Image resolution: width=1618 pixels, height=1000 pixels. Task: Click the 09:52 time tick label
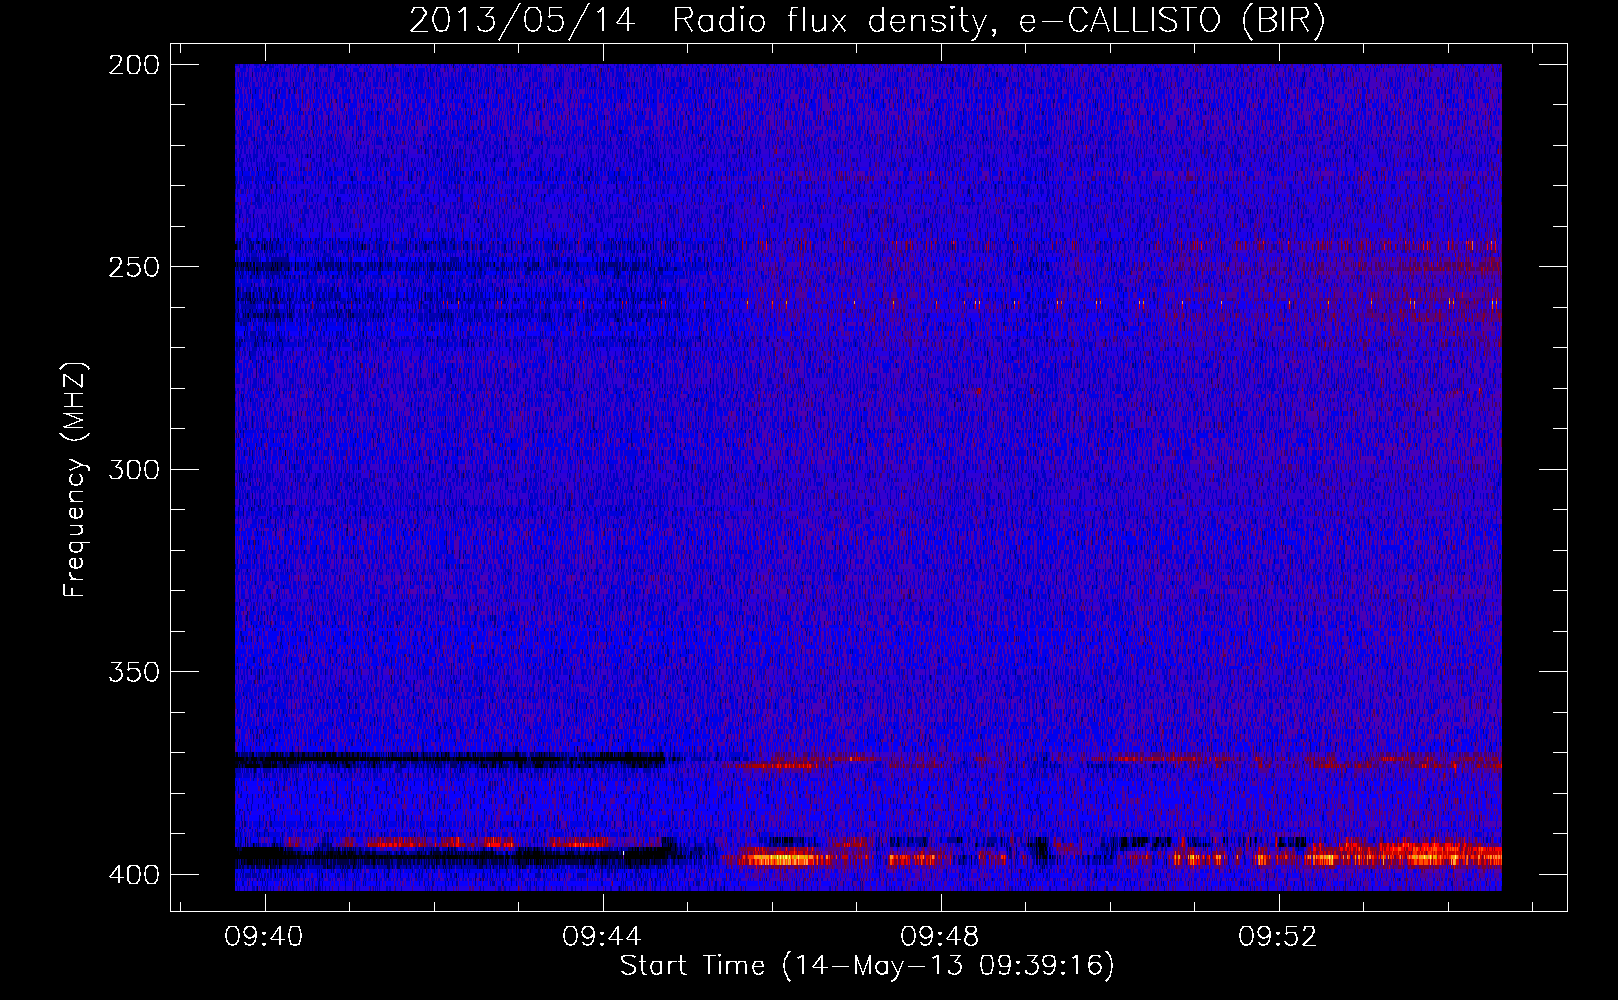1278,937
